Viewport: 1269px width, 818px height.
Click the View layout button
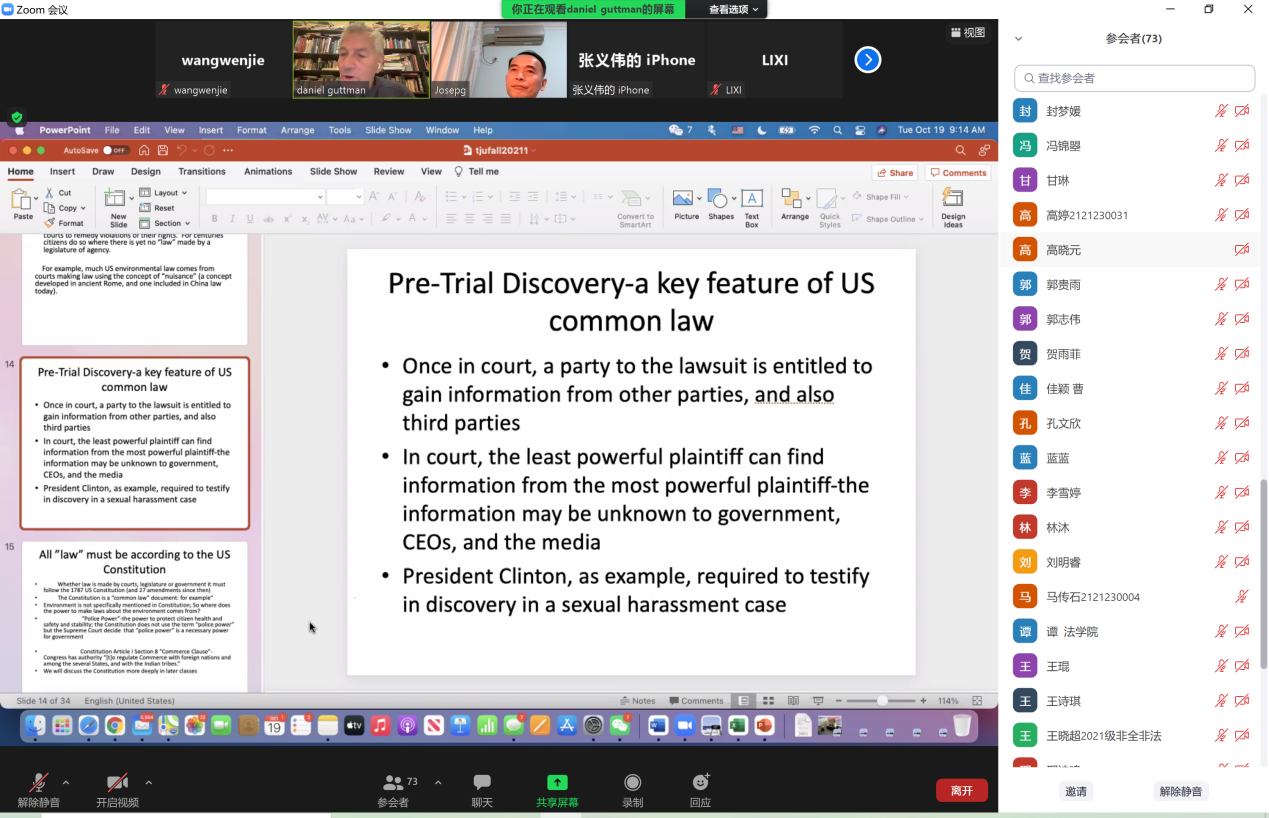[x=968, y=33]
